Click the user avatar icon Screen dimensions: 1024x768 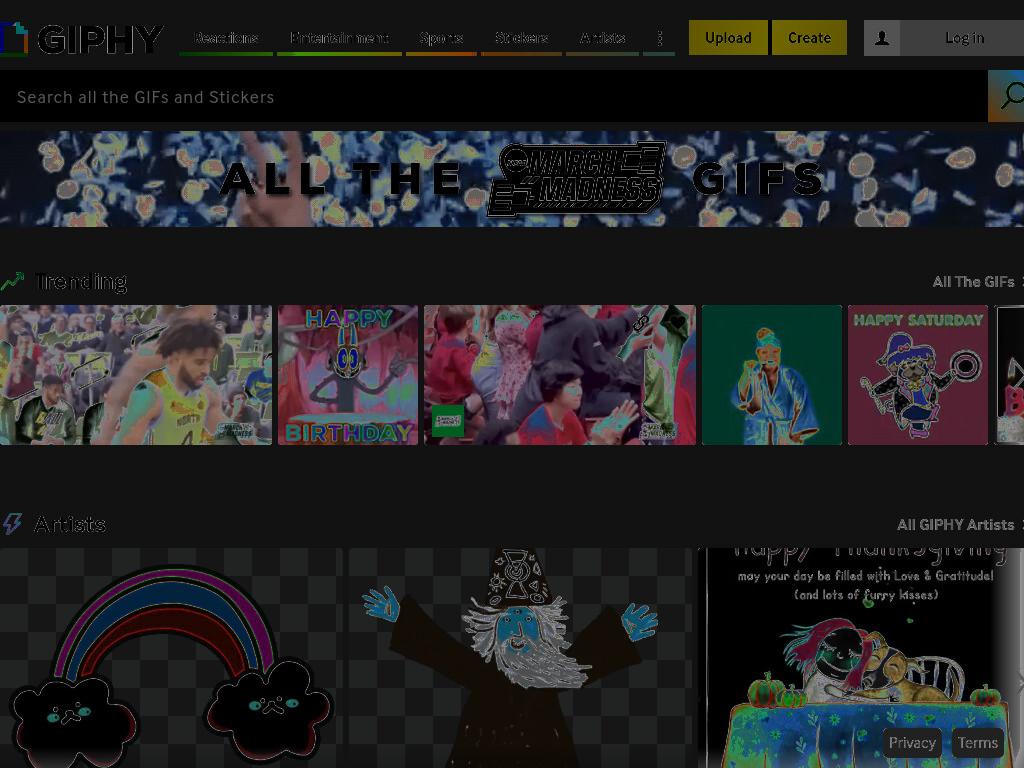[x=882, y=38]
